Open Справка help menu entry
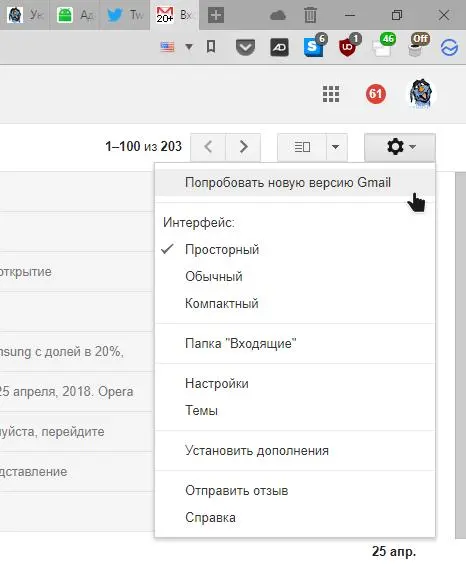This screenshot has width=466, height=564. (295, 517)
